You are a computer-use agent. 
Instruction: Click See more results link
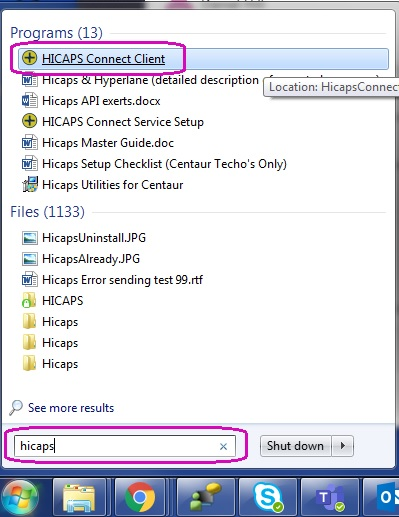(71, 408)
